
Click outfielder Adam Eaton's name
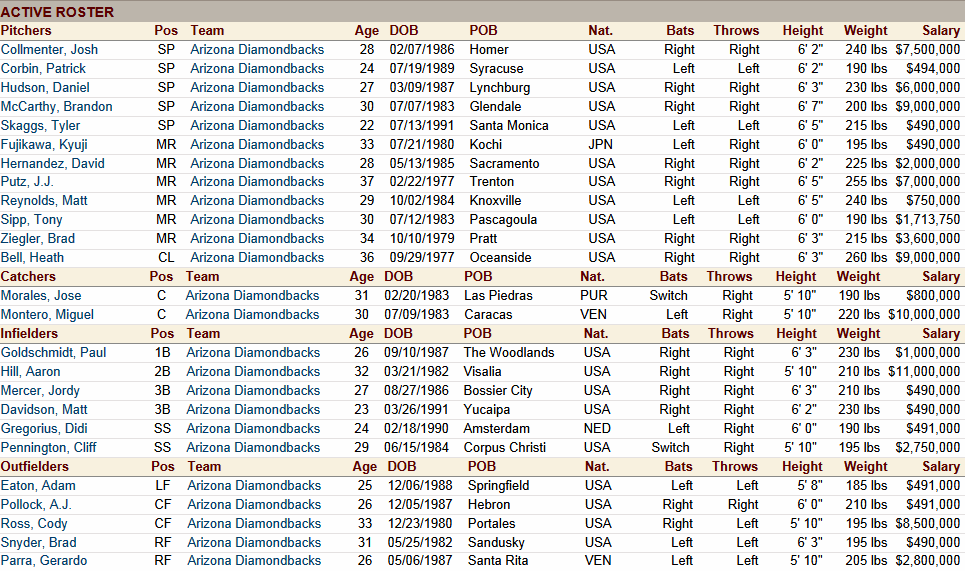click(x=38, y=485)
